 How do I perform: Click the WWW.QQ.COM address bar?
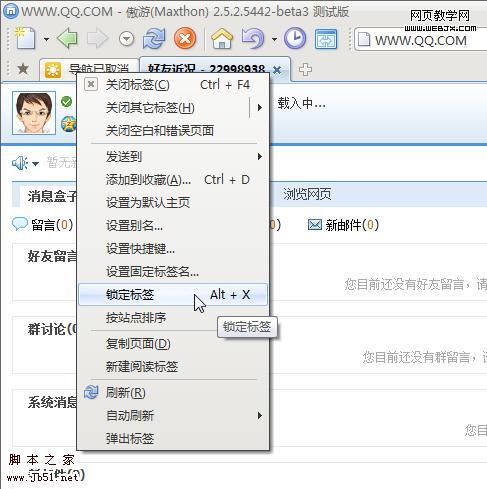click(x=421, y=40)
